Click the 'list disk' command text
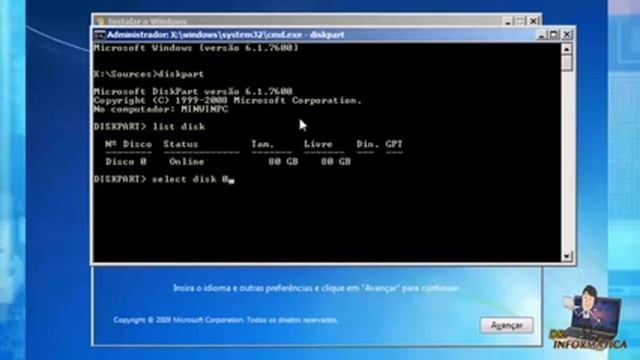 178,127
